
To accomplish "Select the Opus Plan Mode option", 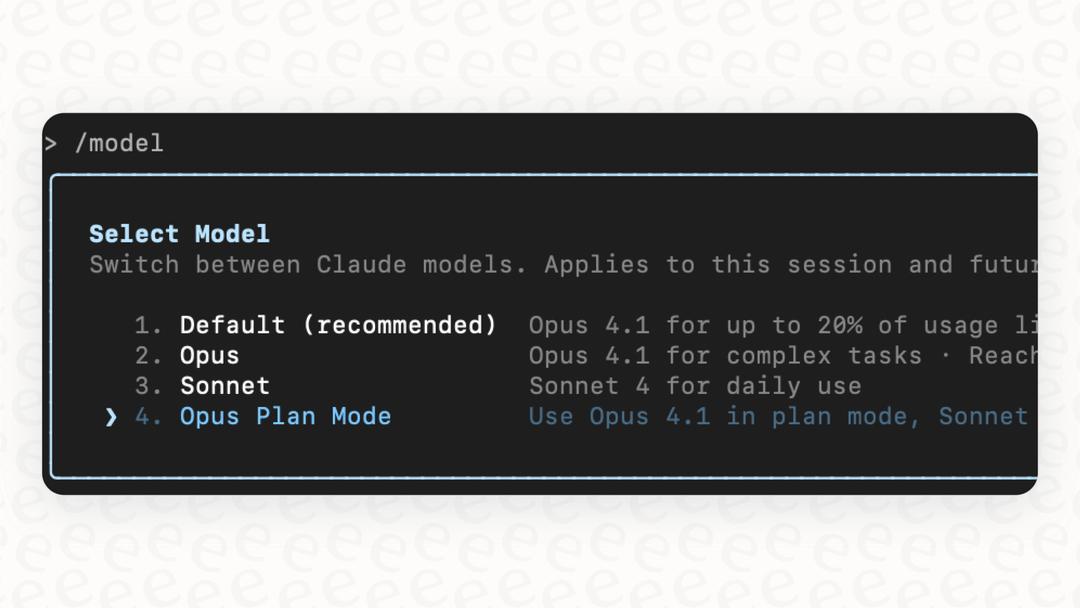I will pyautogui.click(x=286, y=416).
